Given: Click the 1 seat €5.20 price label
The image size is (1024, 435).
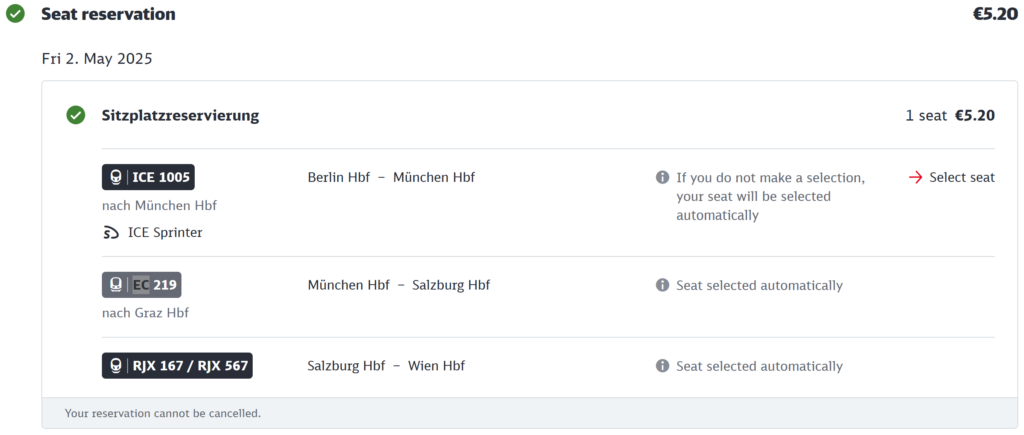Looking at the screenshot, I should (950, 116).
